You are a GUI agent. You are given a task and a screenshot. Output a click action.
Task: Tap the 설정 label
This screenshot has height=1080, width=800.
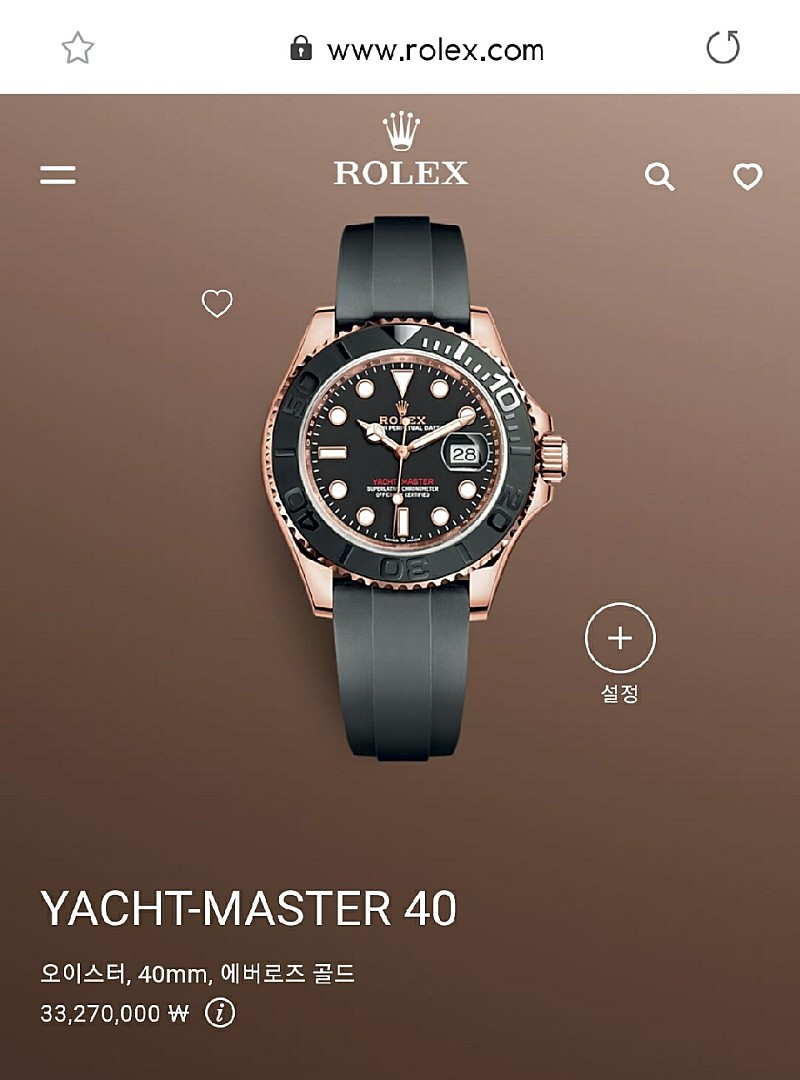pyautogui.click(x=619, y=693)
